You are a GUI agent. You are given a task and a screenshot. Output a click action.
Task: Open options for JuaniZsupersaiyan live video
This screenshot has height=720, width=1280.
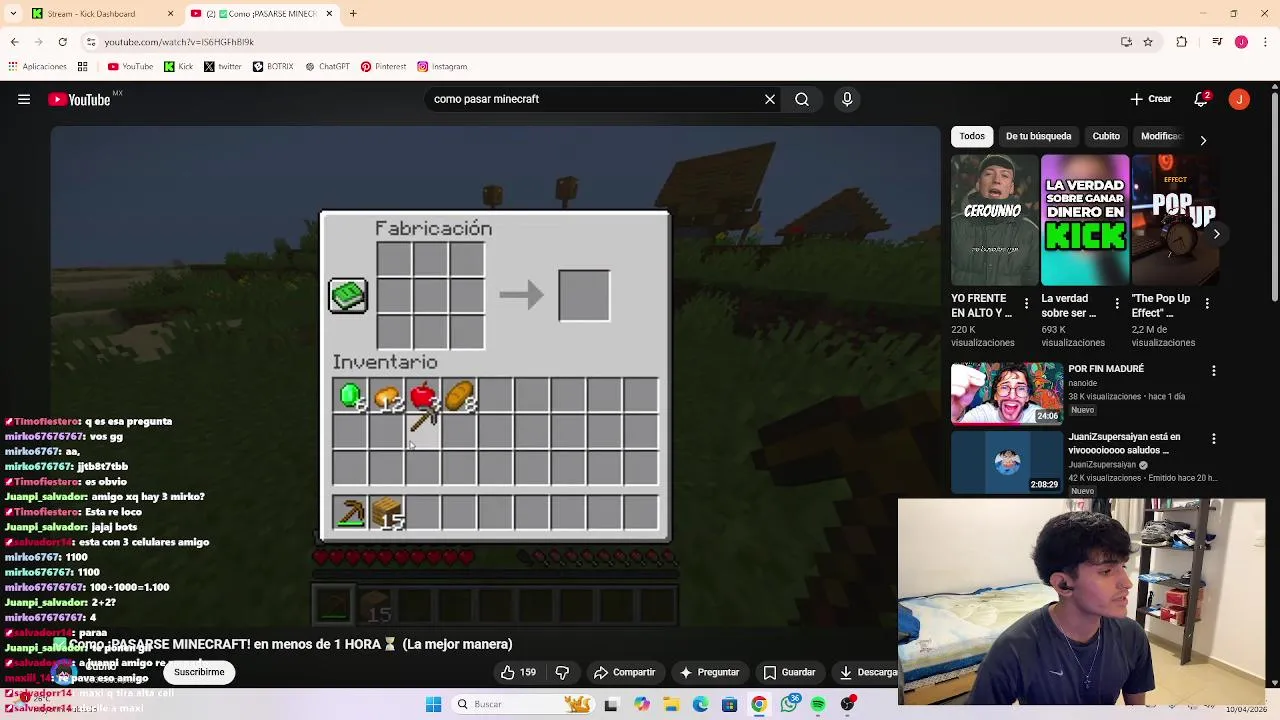click(x=1214, y=439)
